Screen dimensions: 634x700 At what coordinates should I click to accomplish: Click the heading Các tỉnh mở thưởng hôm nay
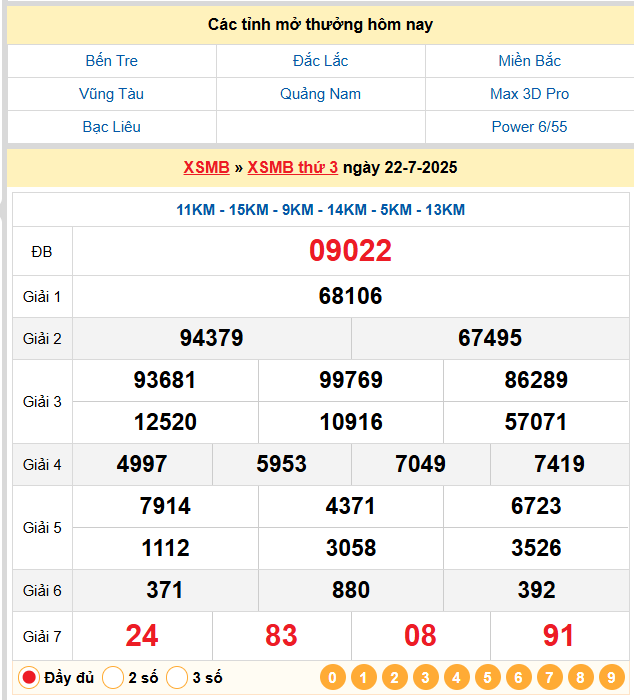320,25
